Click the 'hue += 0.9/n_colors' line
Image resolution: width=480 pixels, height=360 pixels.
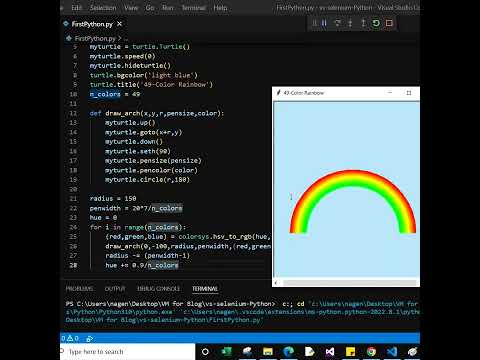click(x=142, y=265)
